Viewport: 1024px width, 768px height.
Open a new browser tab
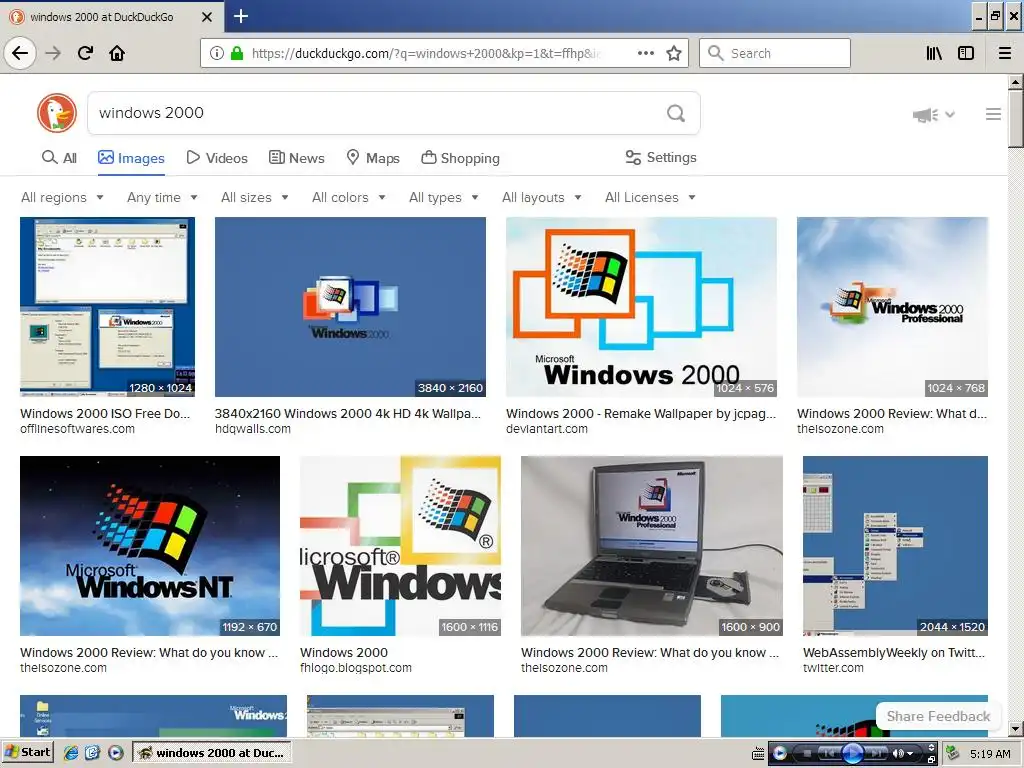(x=240, y=16)
